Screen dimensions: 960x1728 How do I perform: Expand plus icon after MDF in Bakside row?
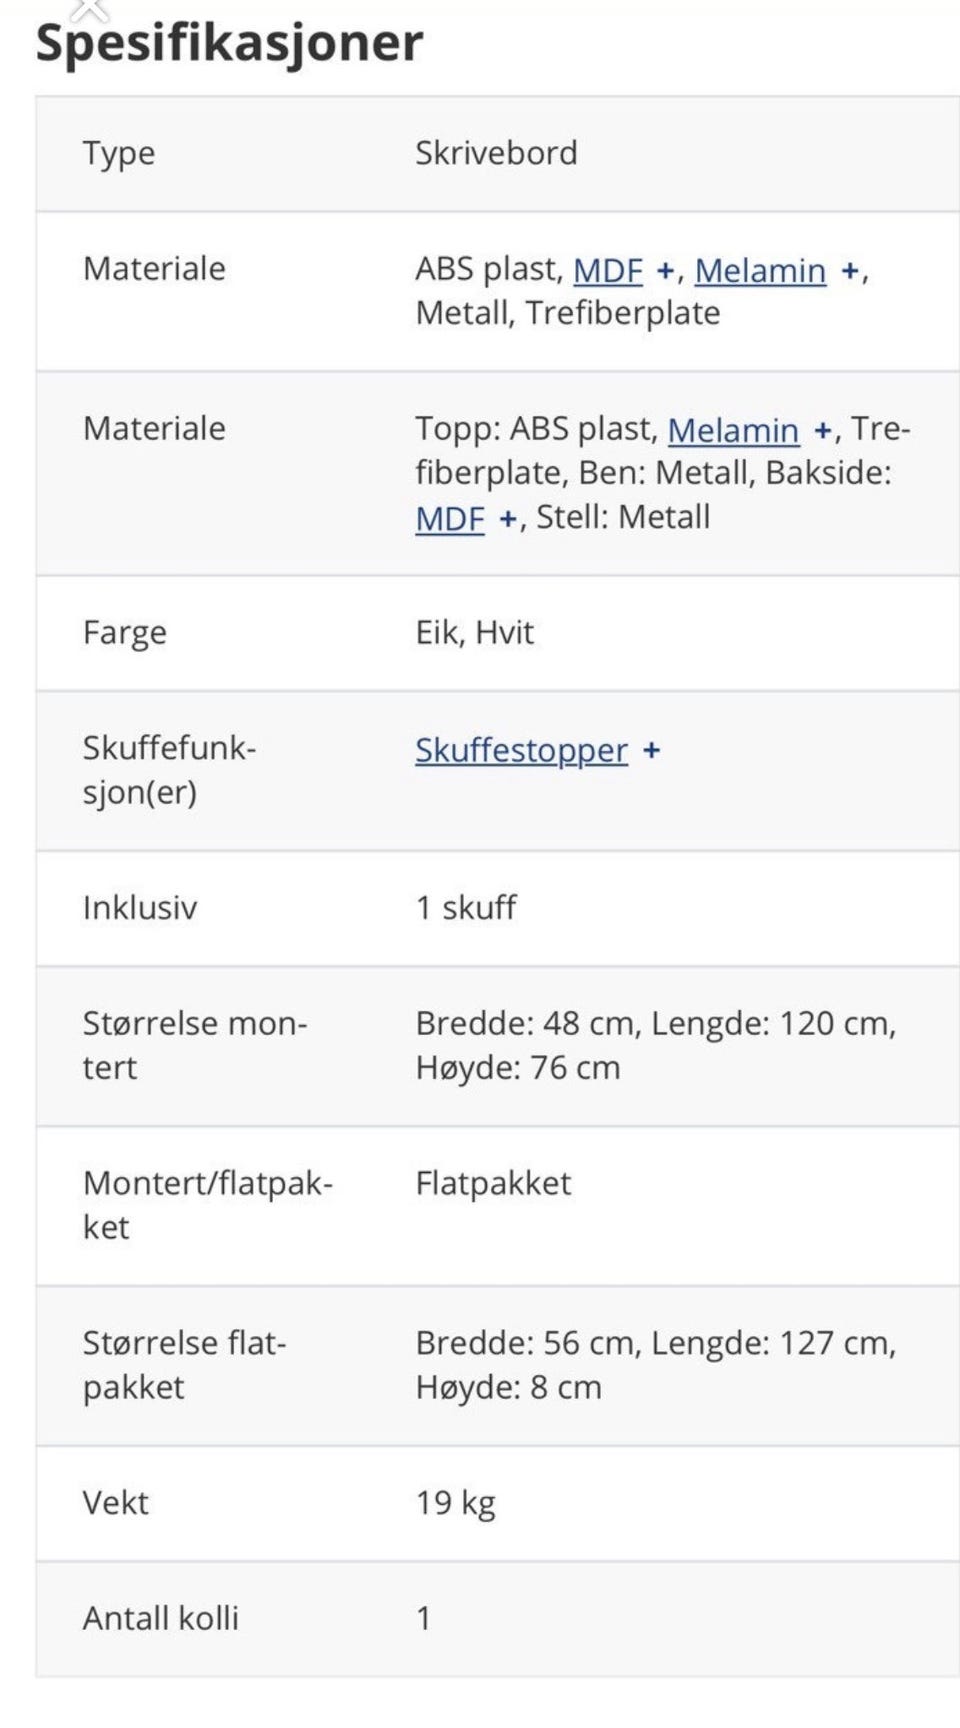(509, 517)
